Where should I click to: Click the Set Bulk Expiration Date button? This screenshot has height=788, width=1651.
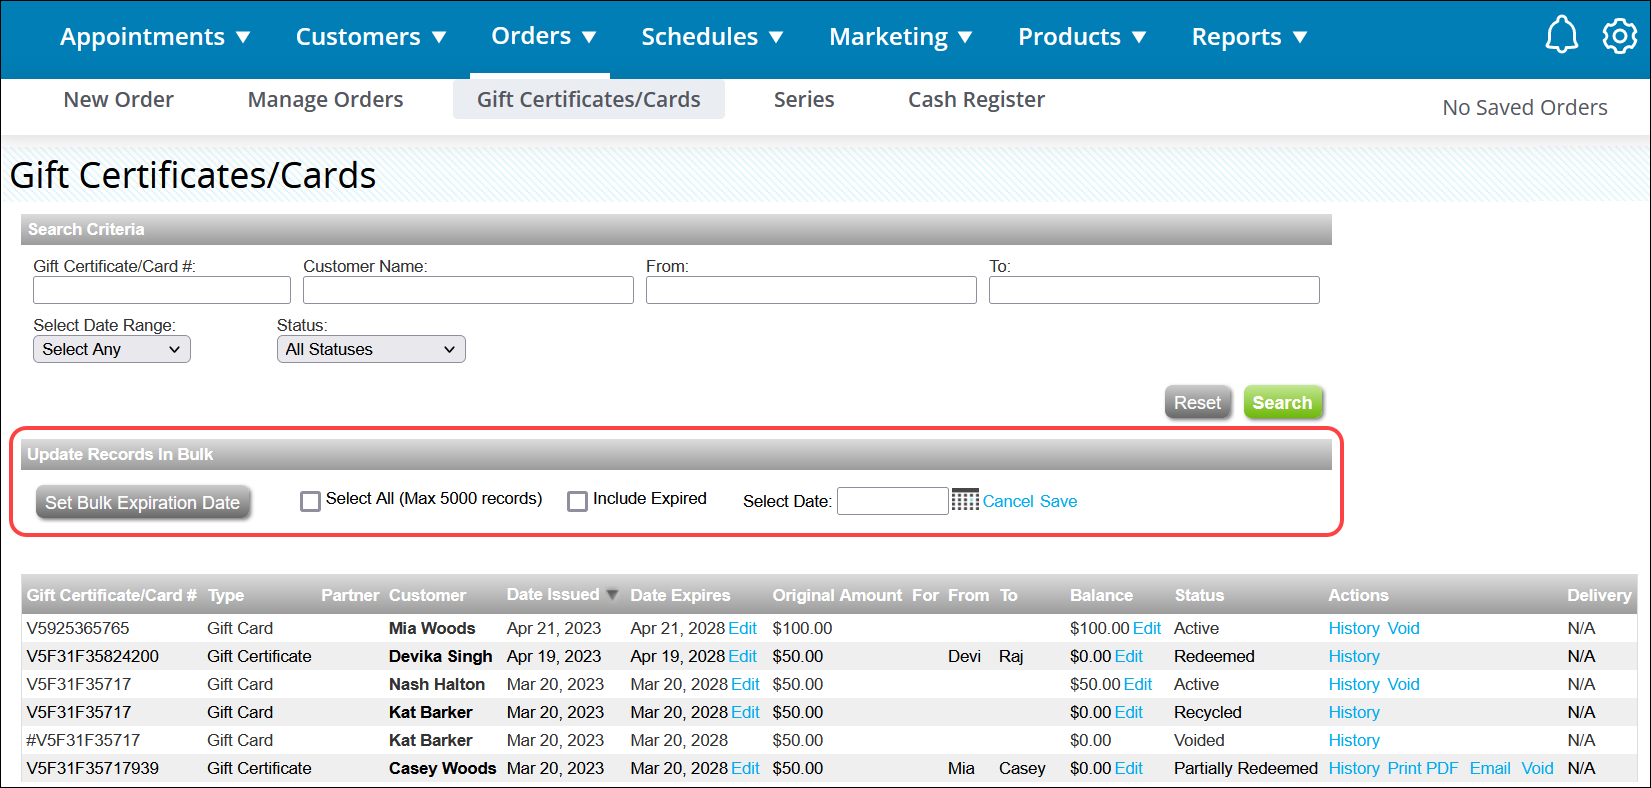click(x=142, y=502)
